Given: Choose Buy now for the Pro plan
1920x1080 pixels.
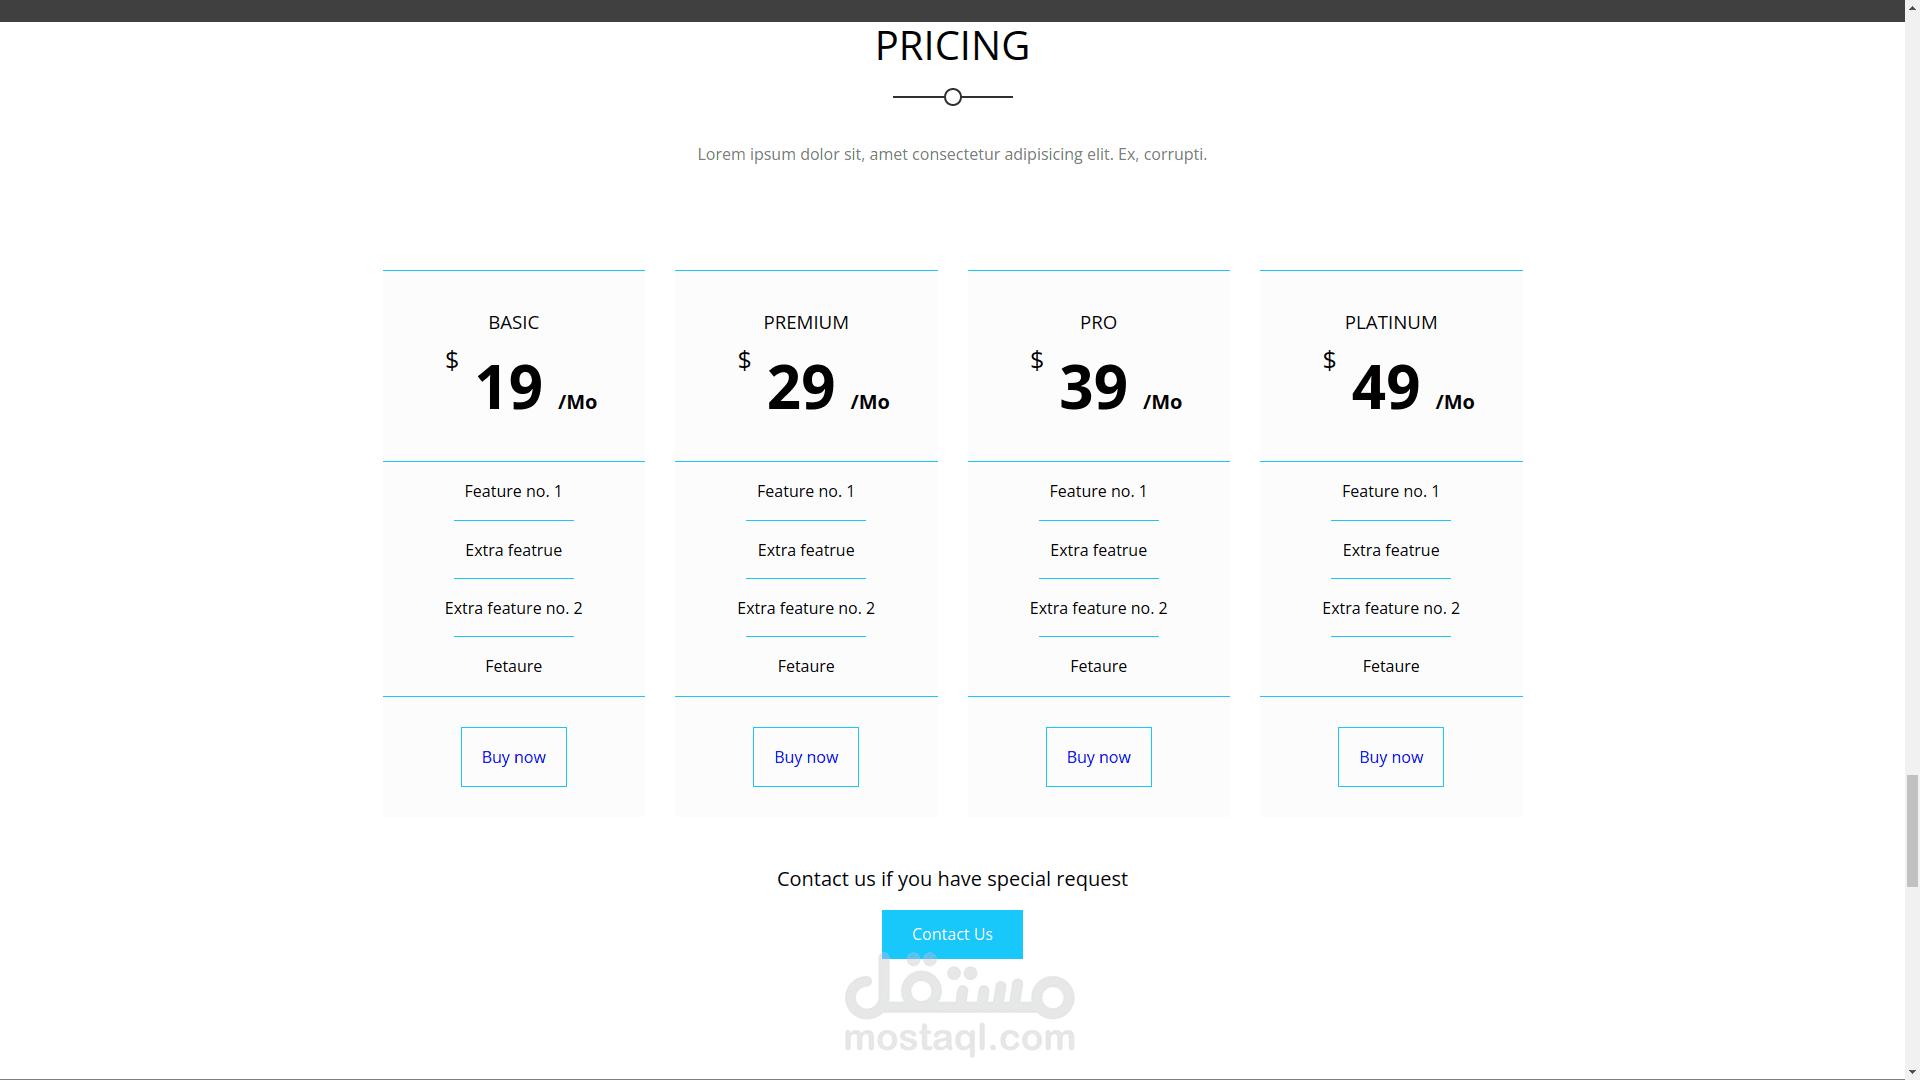Looking at the screenshot, I should [1098, 757].
